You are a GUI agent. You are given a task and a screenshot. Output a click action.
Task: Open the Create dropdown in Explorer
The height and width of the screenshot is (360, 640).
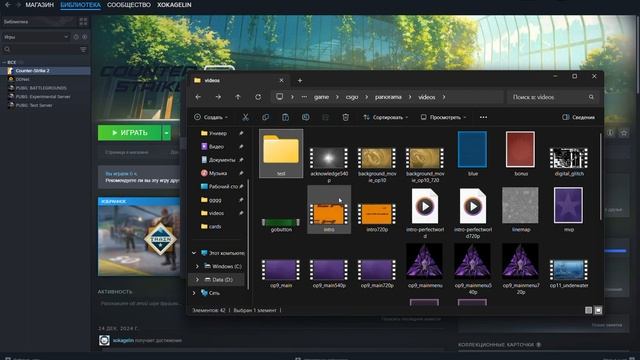(211, 118)
